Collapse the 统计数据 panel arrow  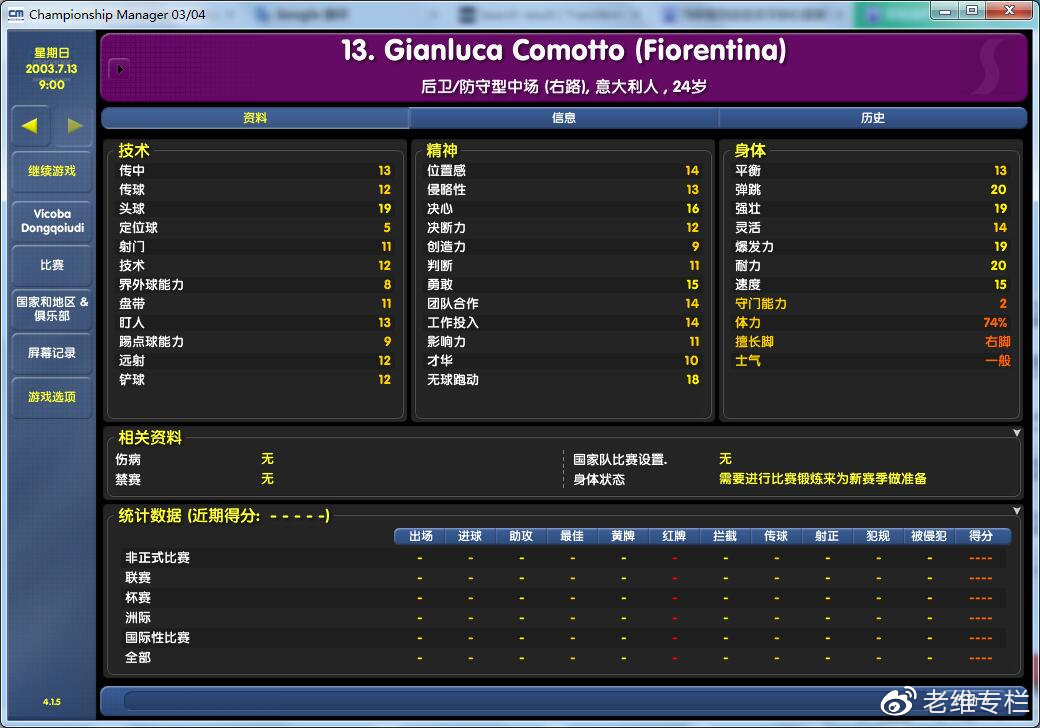pos(1016,511)
